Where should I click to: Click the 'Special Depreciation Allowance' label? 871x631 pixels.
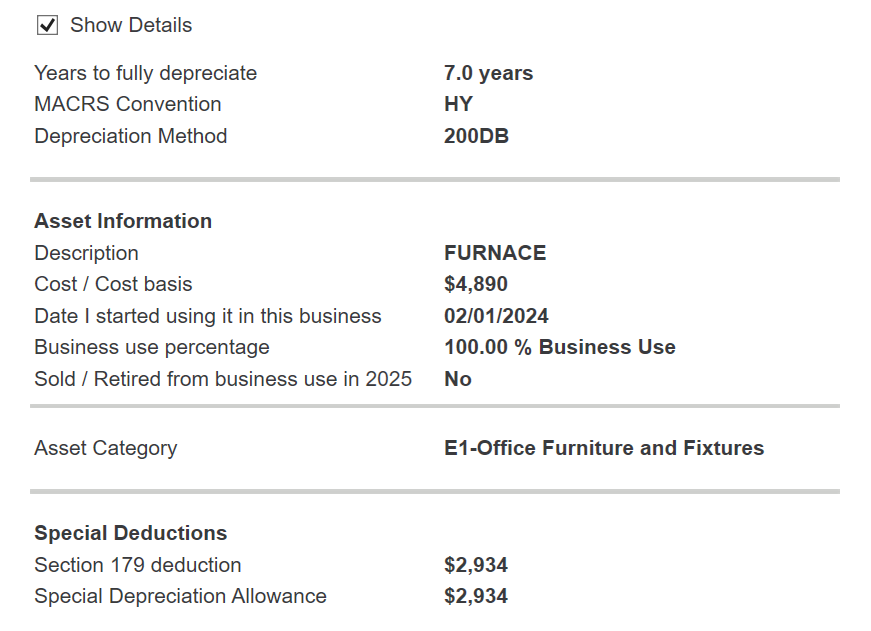coord(180,597)
